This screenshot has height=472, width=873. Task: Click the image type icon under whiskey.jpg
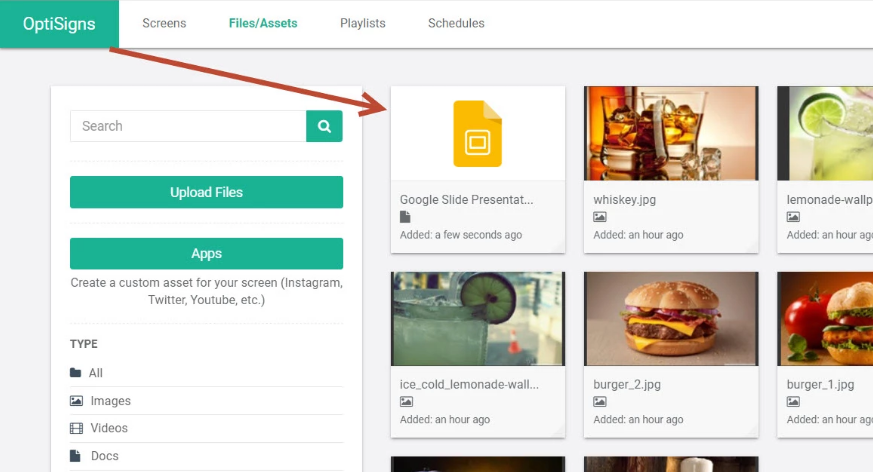pos(600,217)
